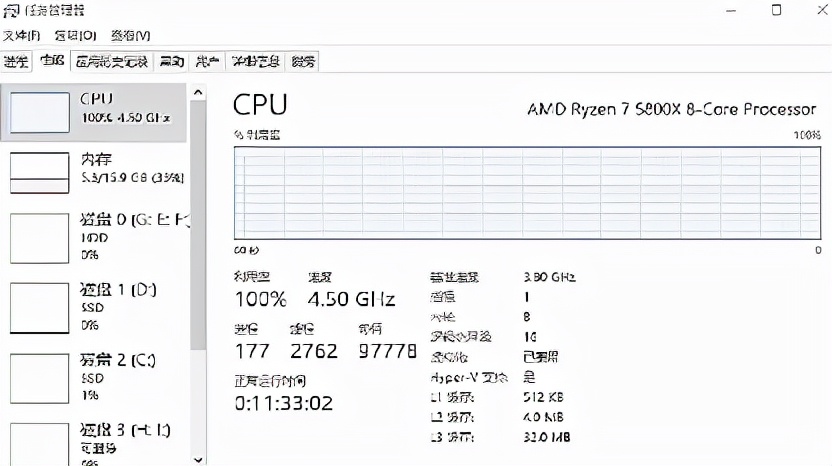
Task: Open the View (V) menu
Action: tap(131, 36)
